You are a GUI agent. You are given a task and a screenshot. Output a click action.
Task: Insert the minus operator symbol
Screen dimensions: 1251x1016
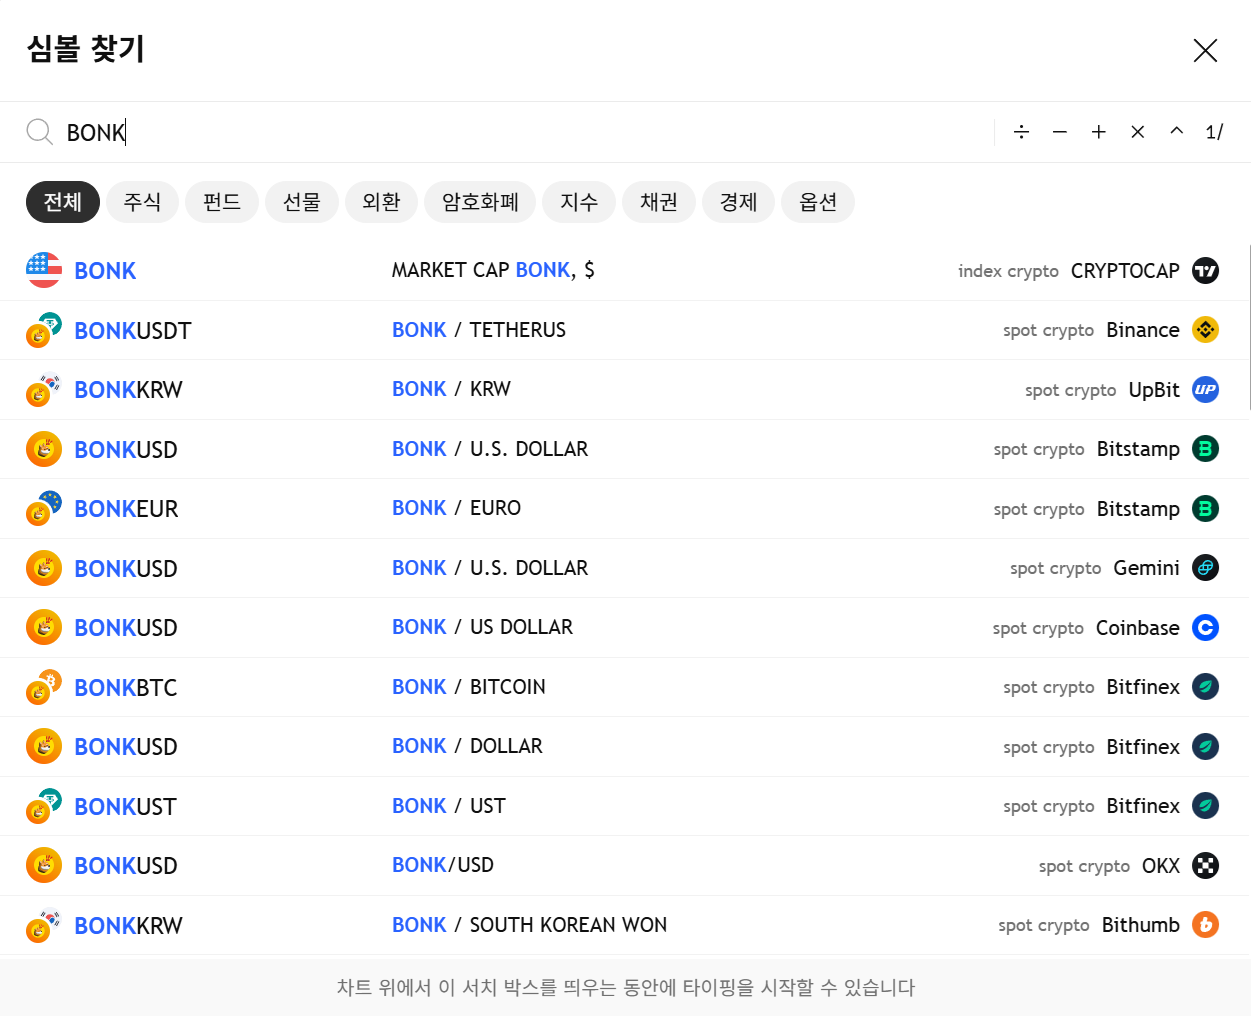1060,132
